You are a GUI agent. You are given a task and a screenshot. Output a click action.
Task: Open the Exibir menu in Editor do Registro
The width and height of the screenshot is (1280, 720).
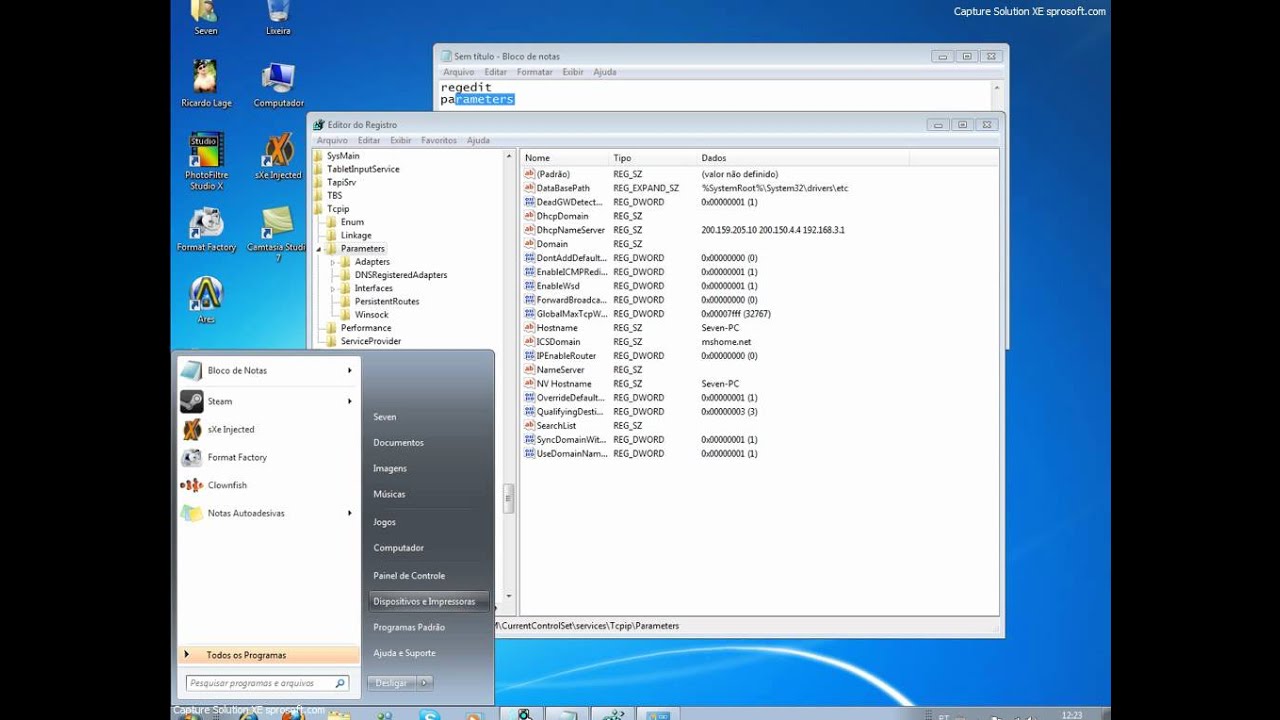click(400, 141)
